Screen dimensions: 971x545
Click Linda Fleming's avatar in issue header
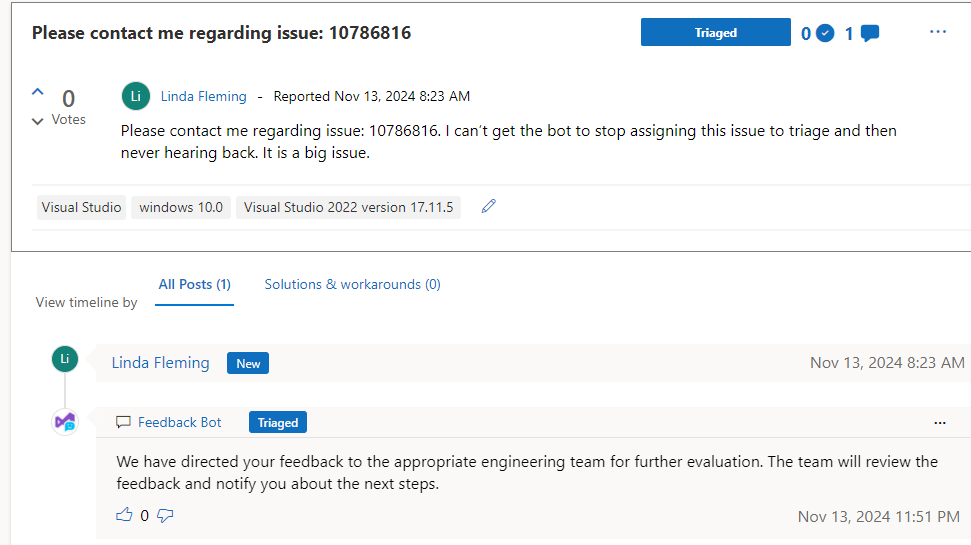136,96
